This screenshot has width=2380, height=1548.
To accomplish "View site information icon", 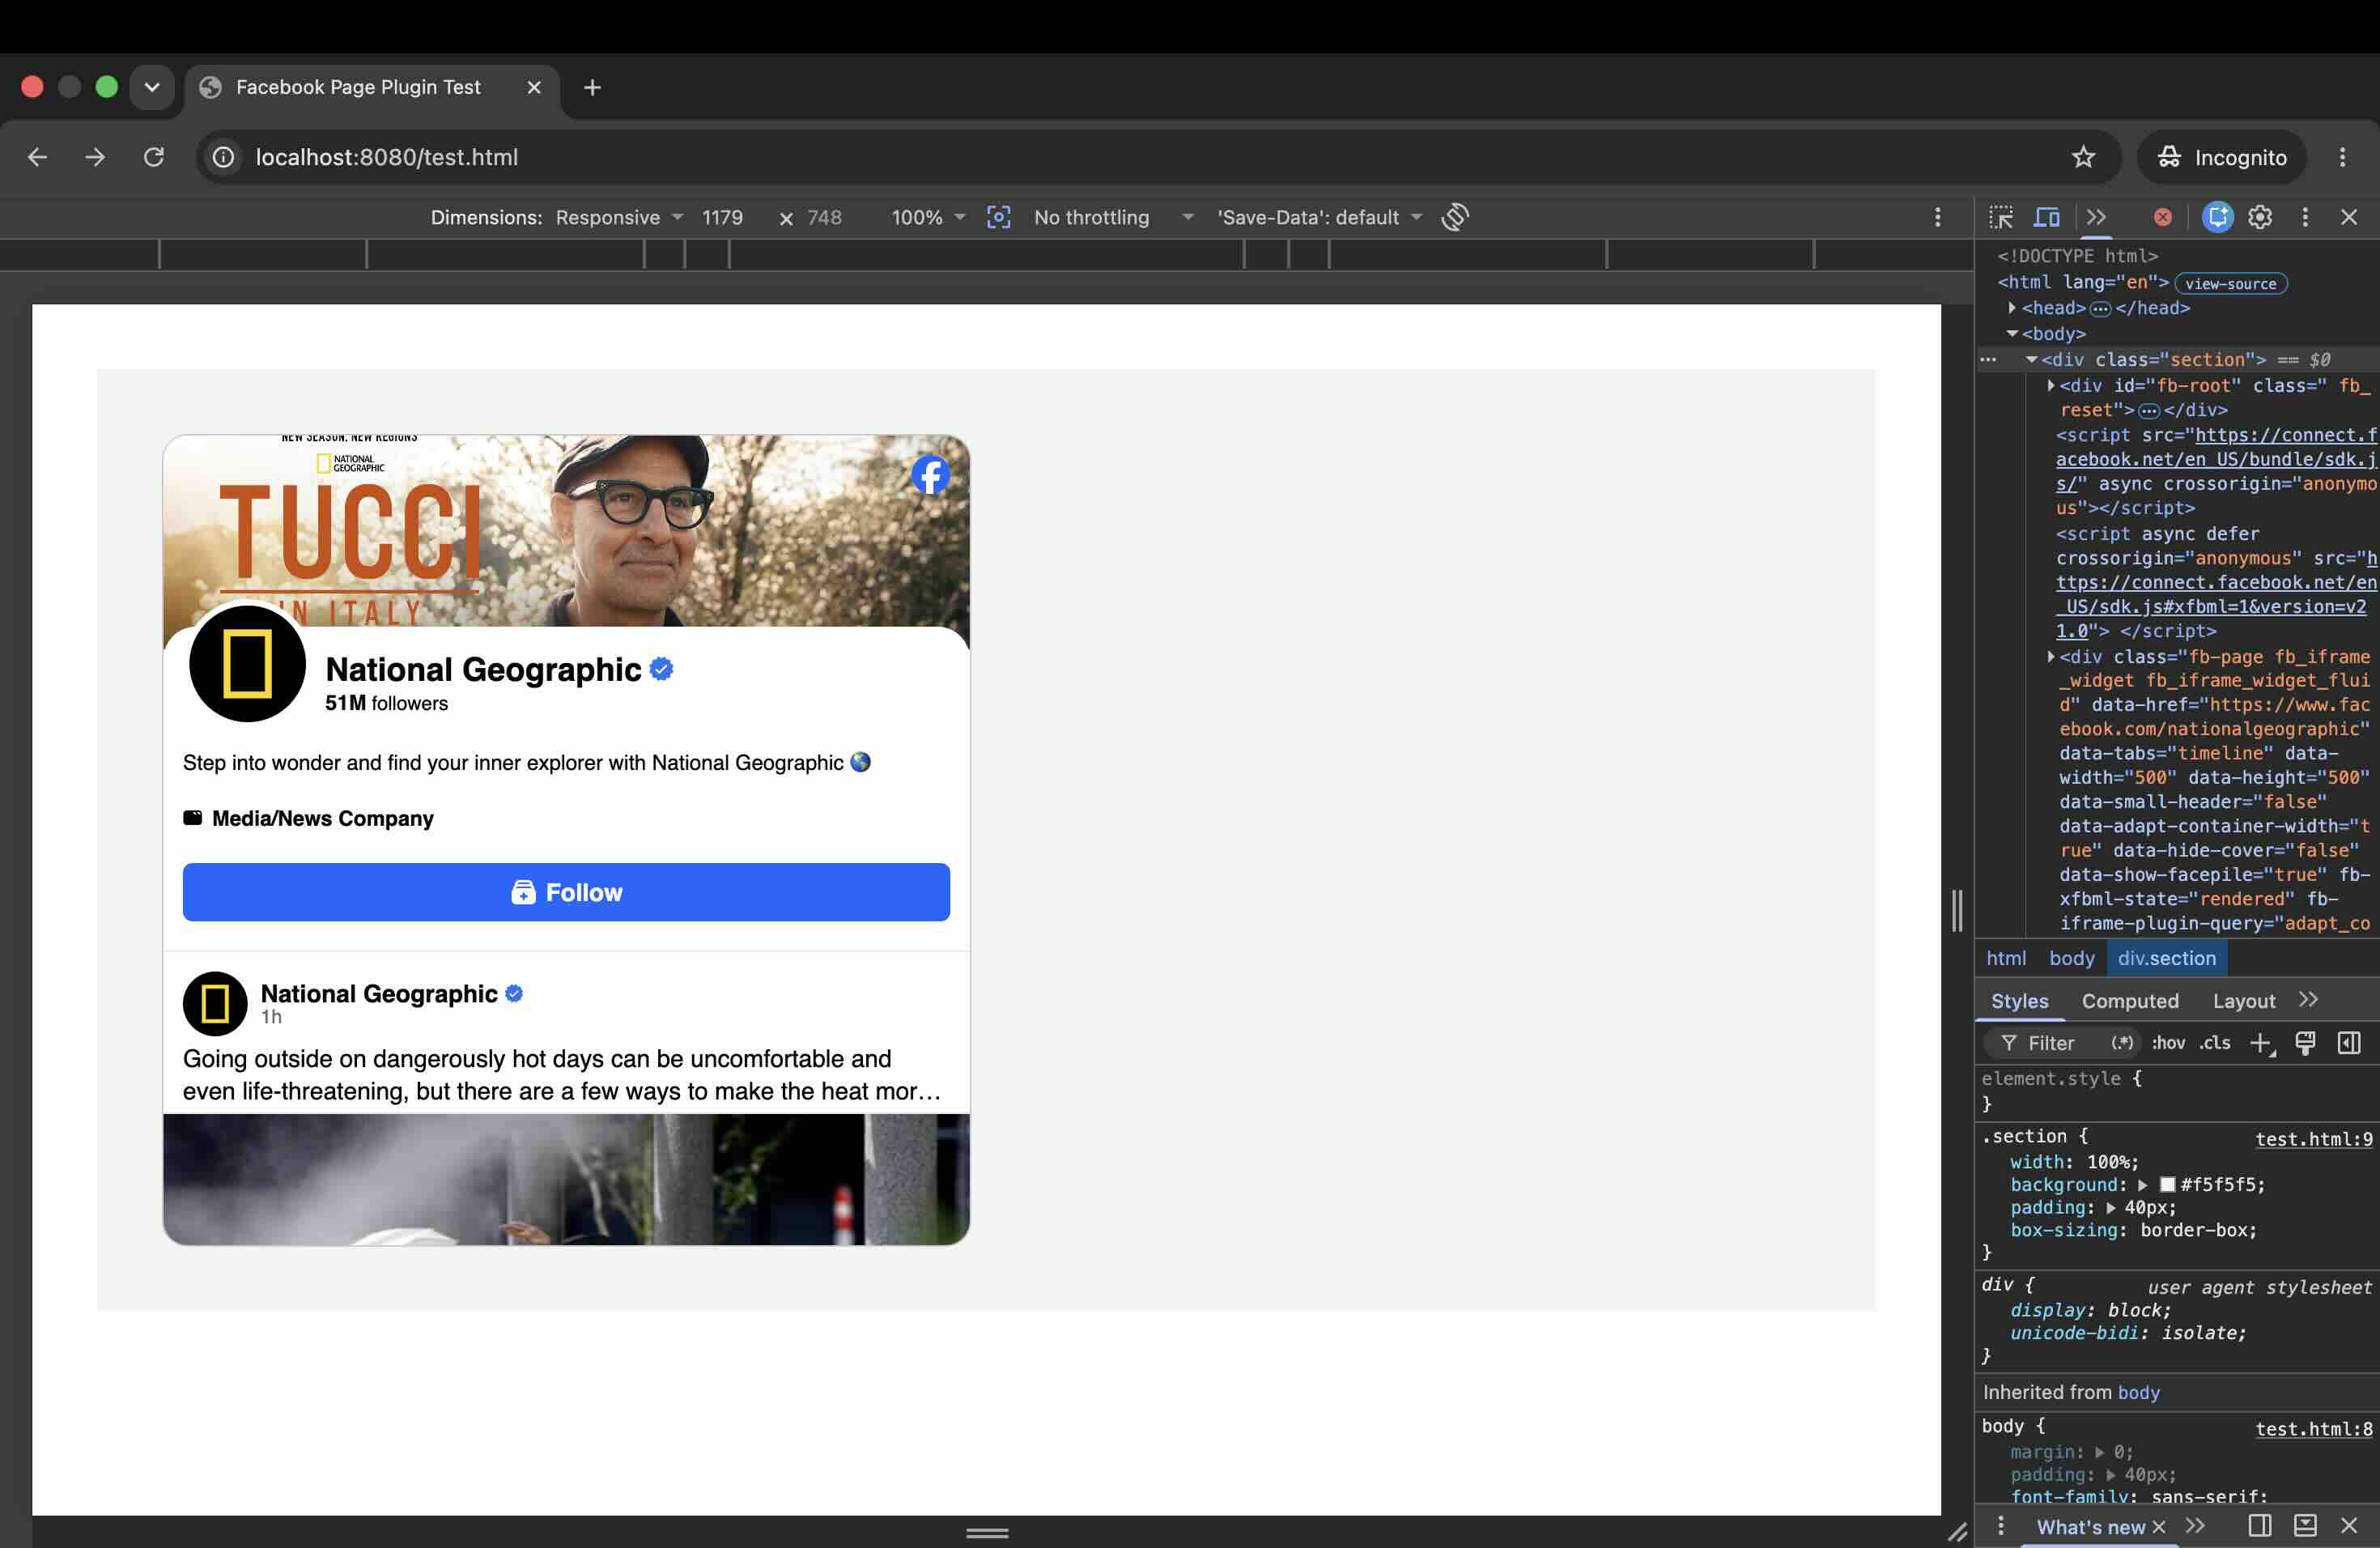I will pos(223,157).
